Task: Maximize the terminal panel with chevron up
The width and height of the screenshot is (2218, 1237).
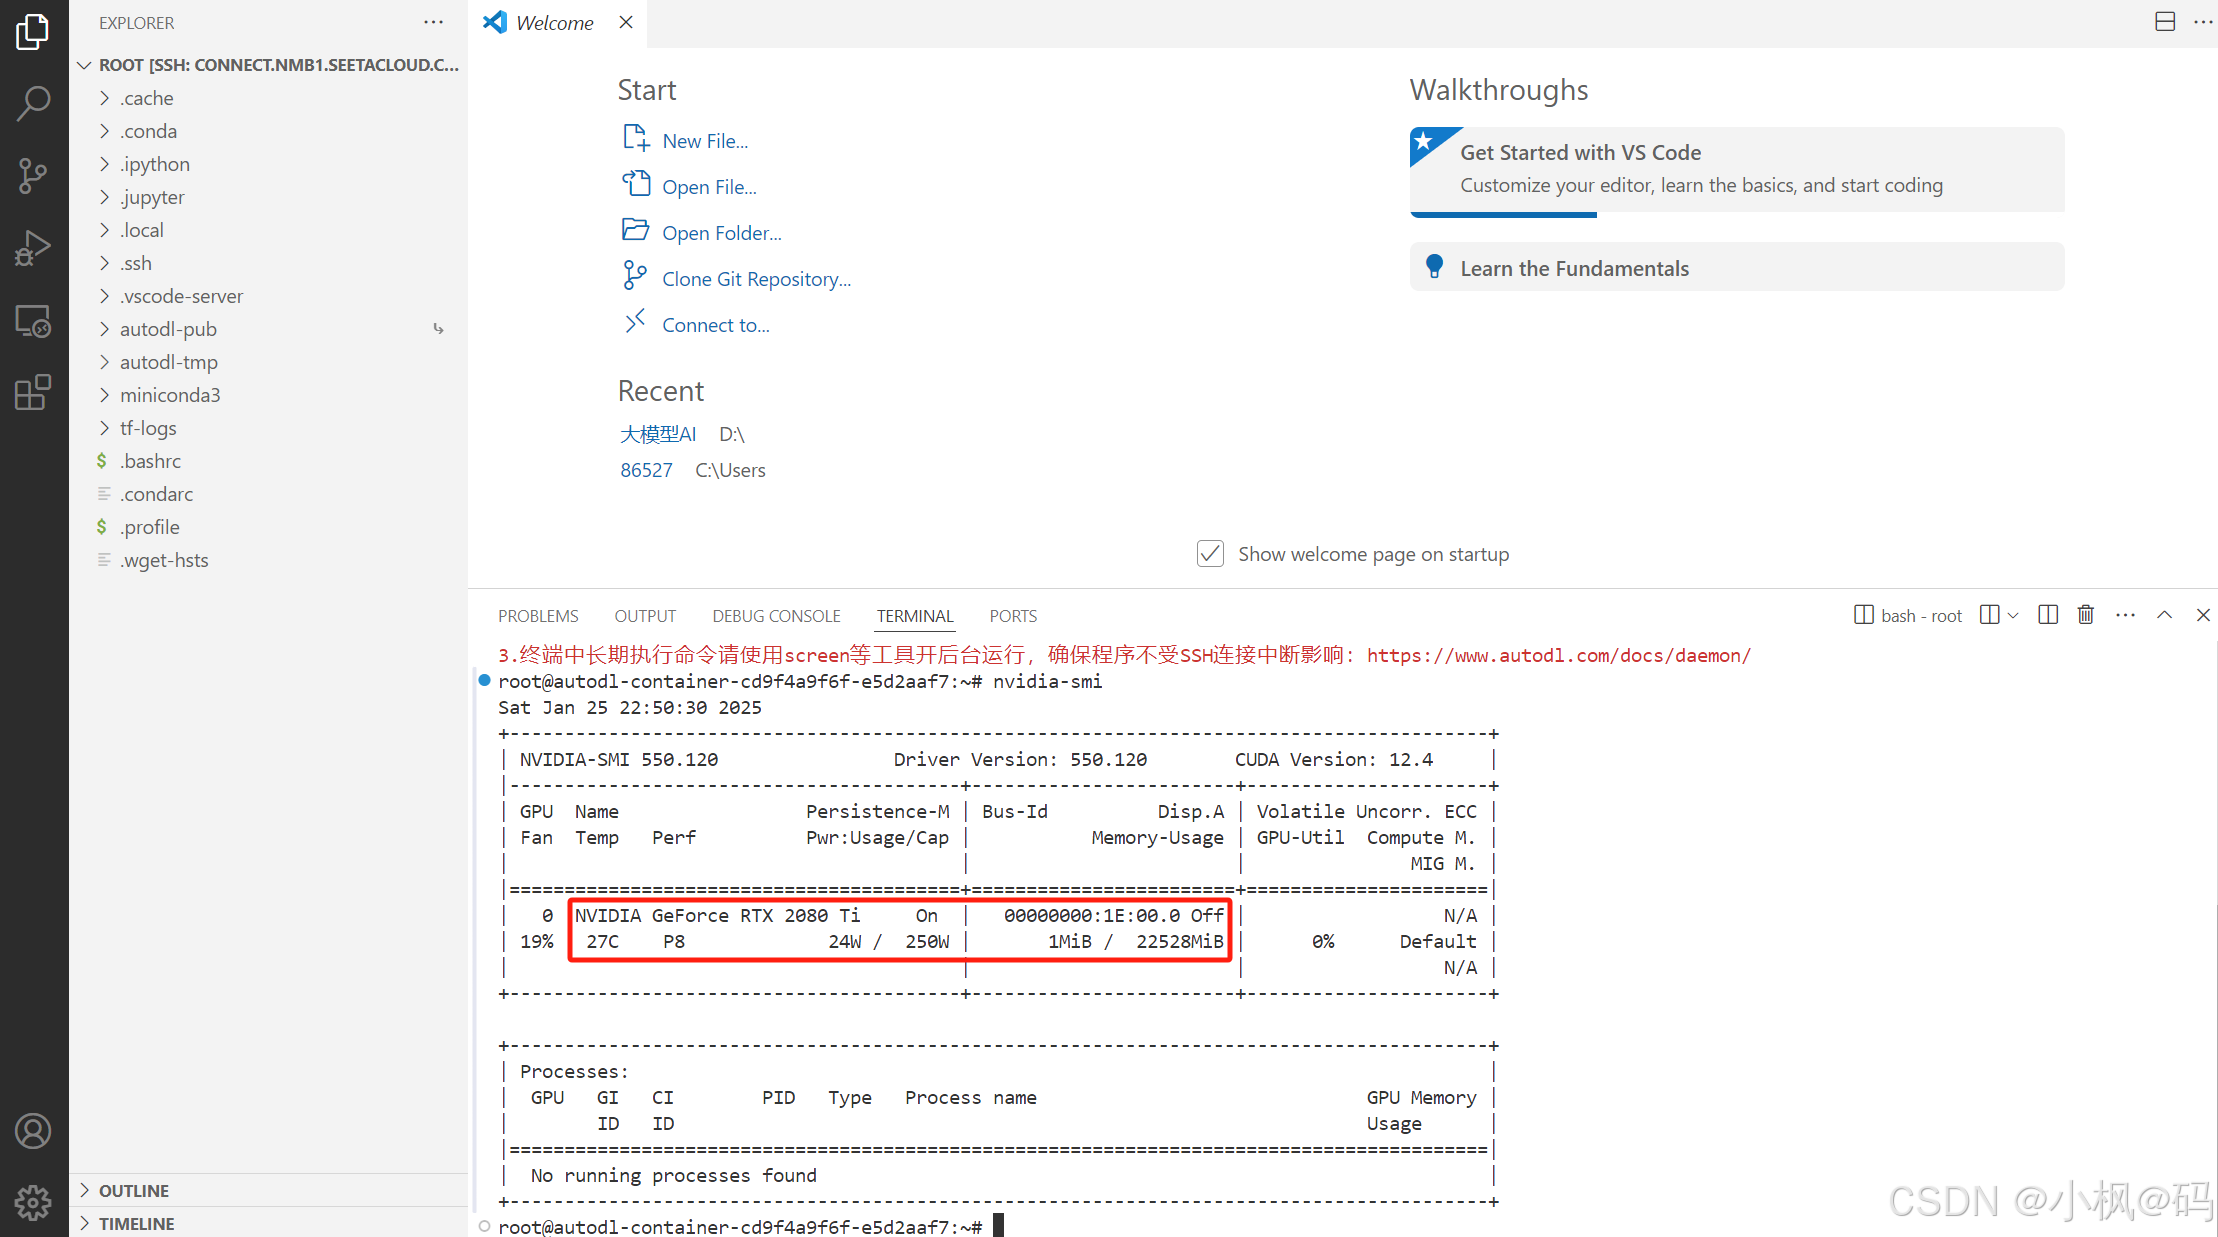Action: [2164, 615]
